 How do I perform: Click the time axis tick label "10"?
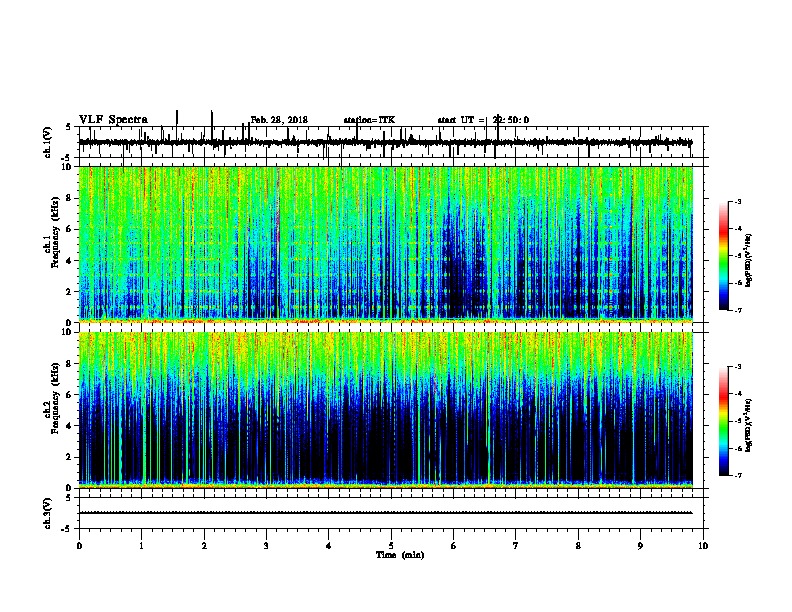(x=703, y=546)
